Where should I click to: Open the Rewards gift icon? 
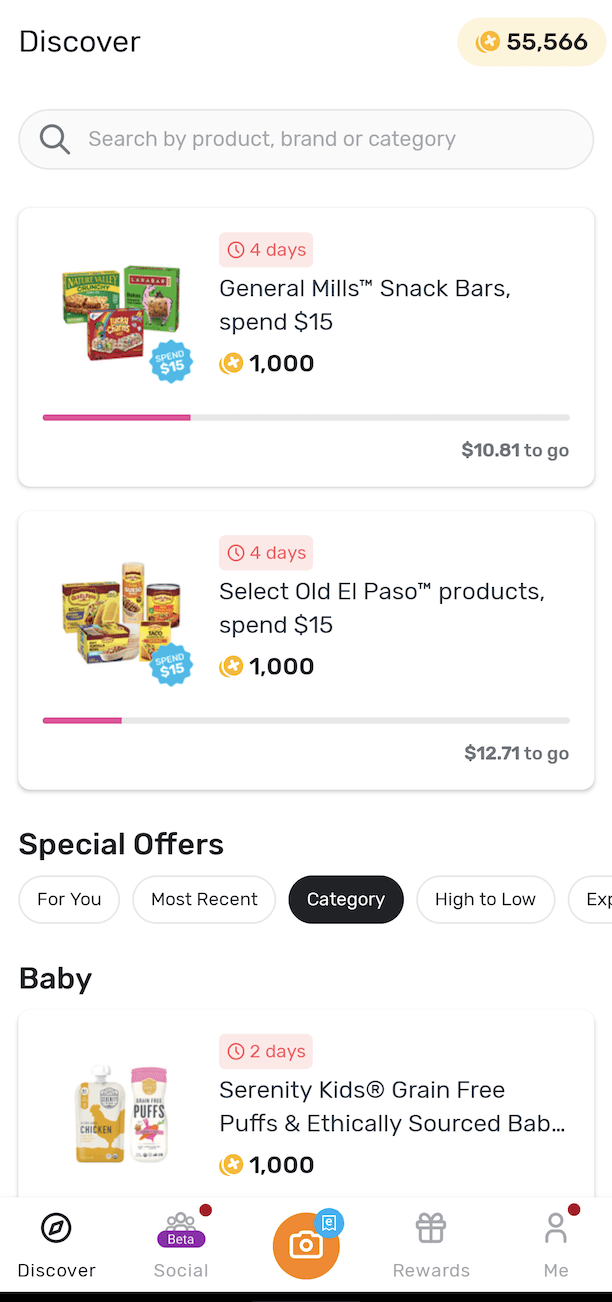[x=430, y=1227]
